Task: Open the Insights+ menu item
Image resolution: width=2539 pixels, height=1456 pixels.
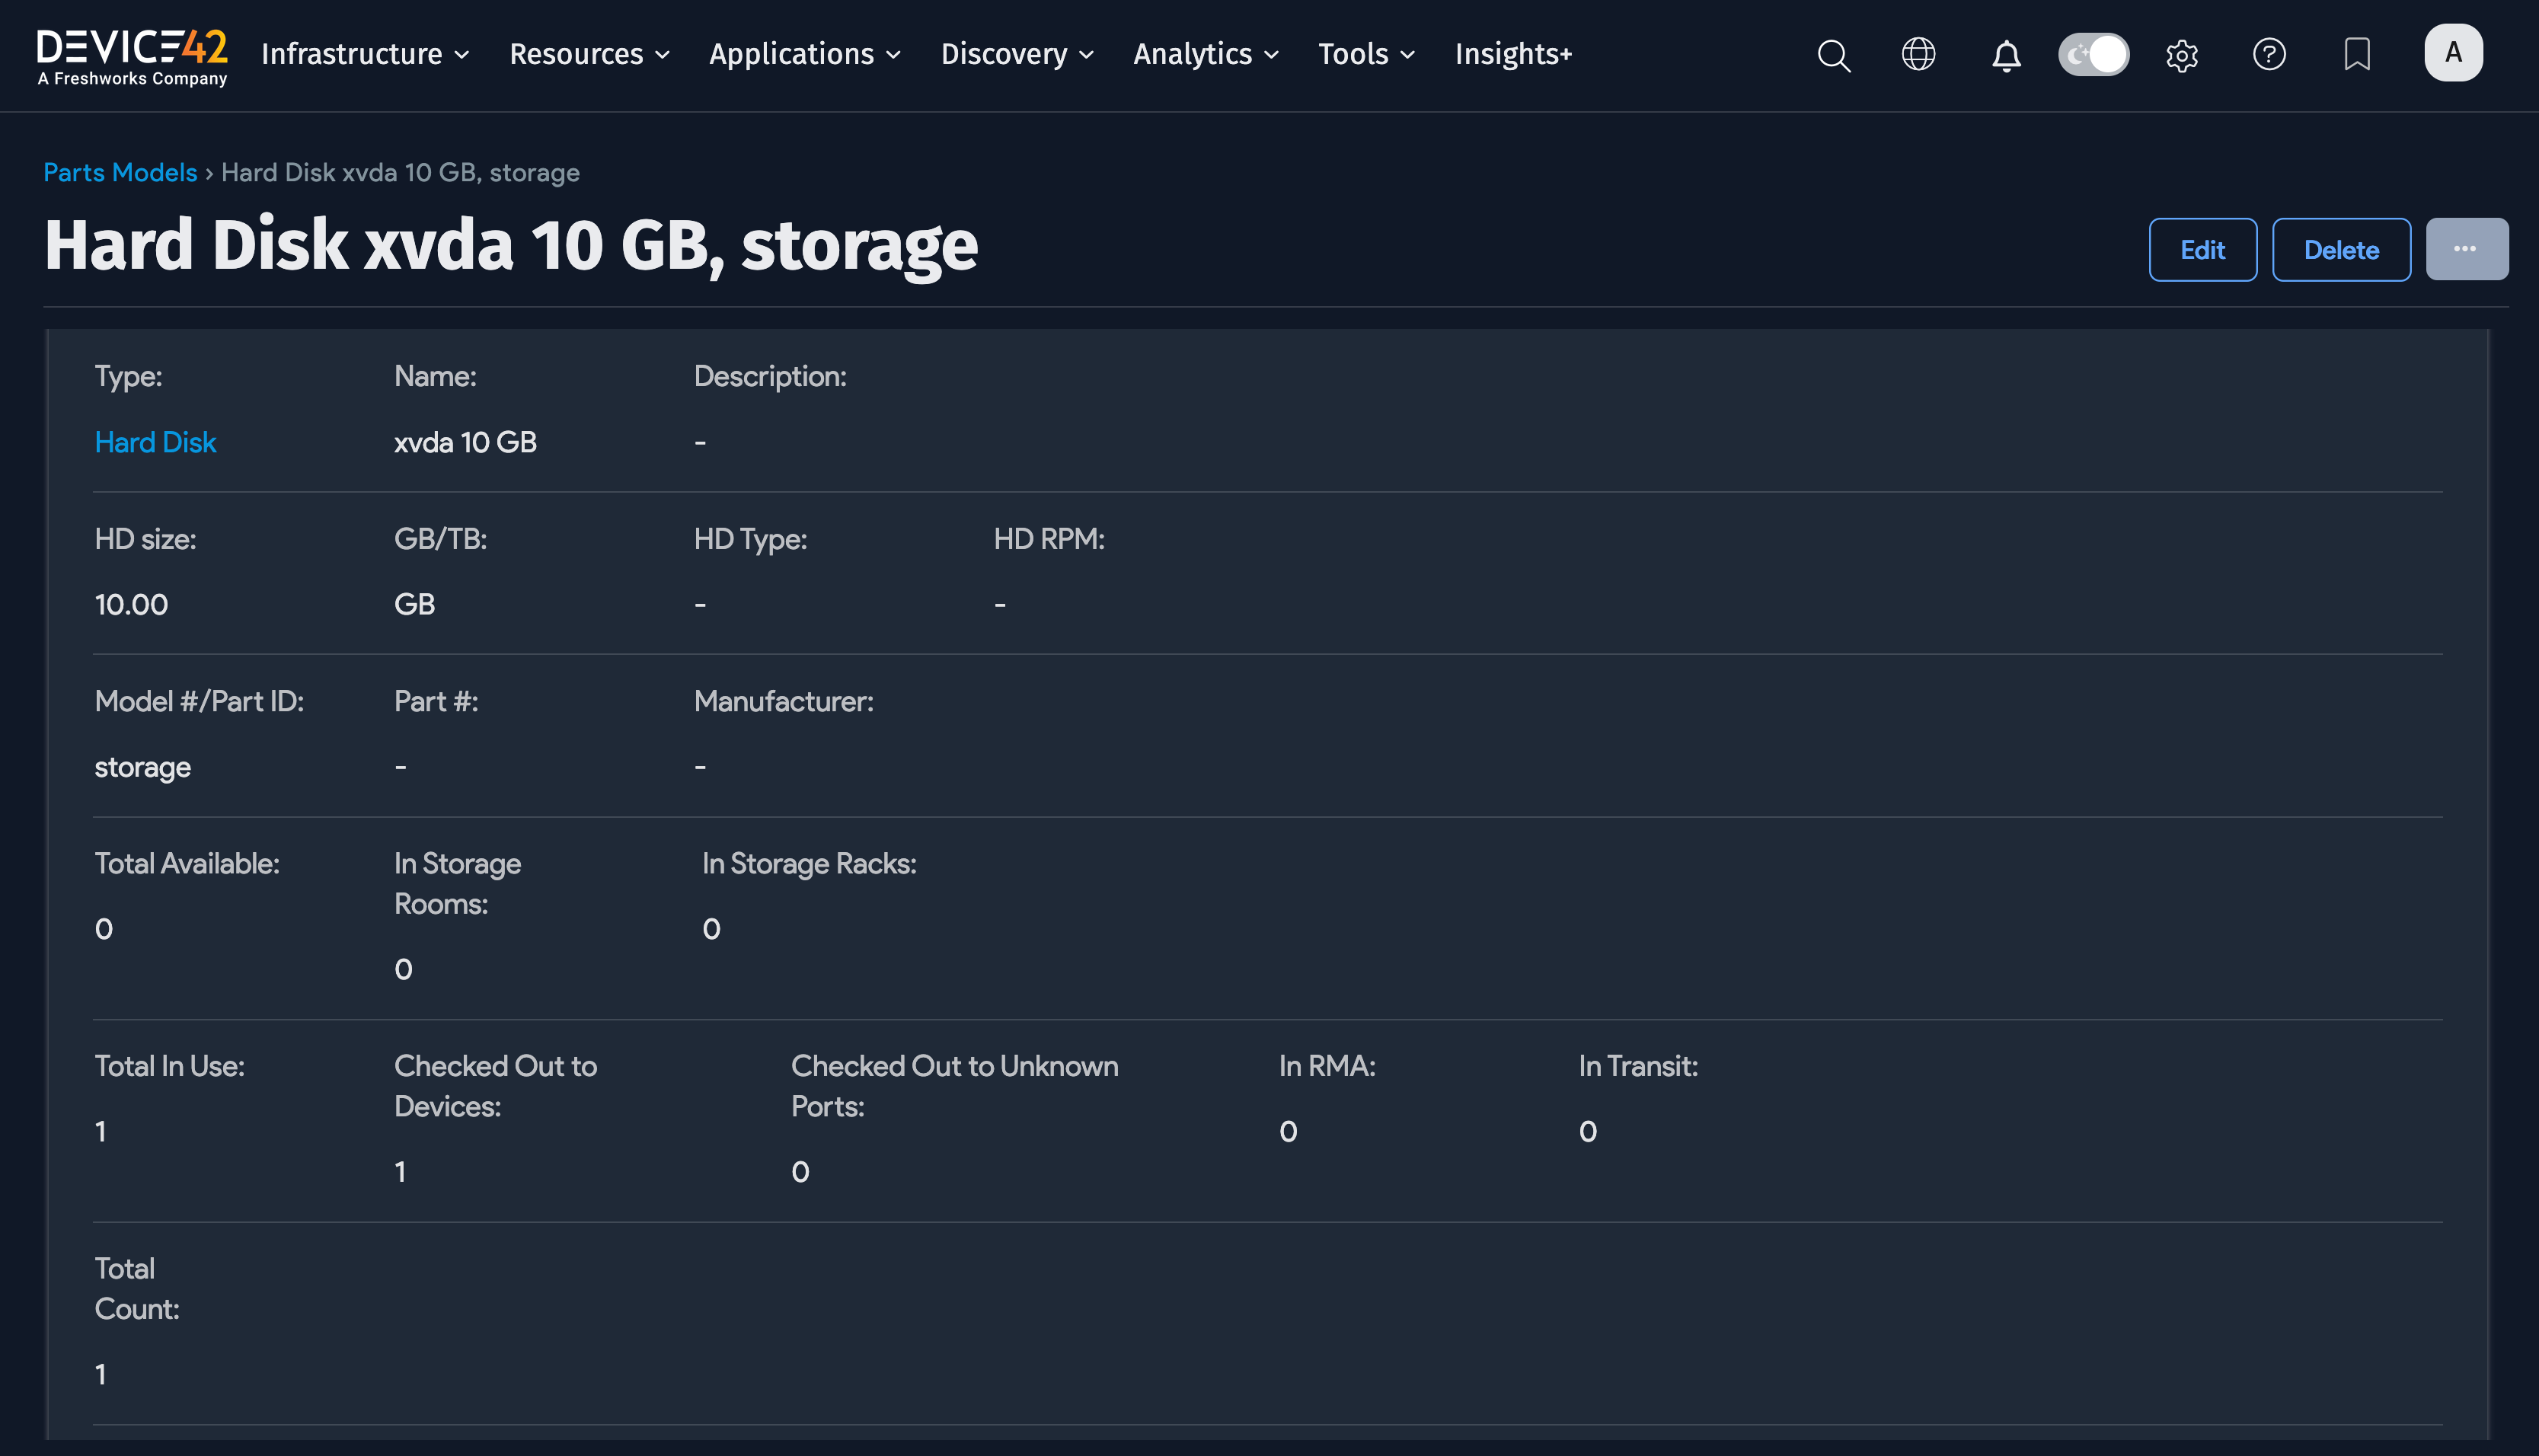Action: click(x=1512, y=54)
